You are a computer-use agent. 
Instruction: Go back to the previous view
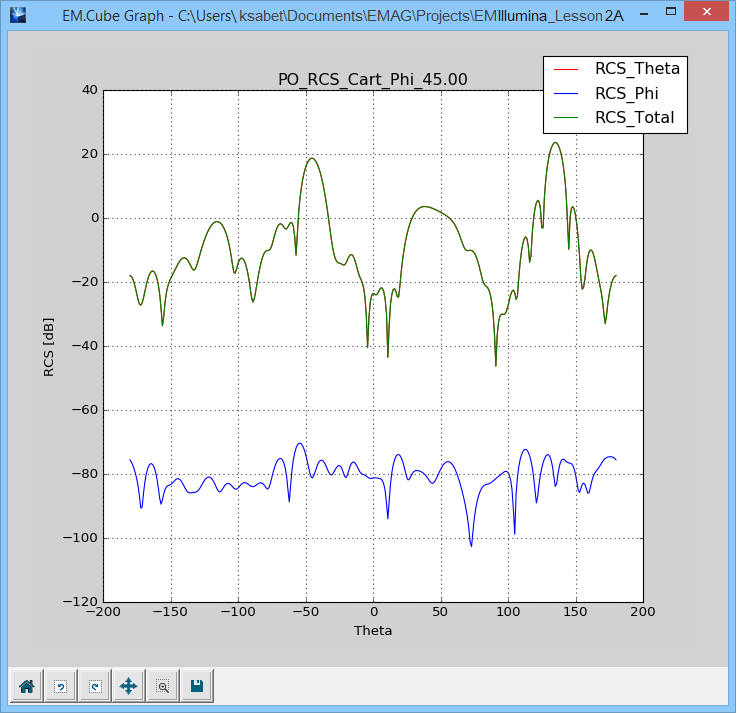tap(61, 686)
